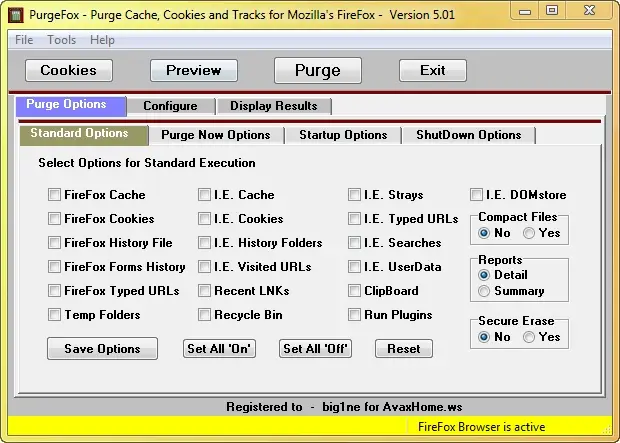Click the Set All 'Off' button

(316, 348)
